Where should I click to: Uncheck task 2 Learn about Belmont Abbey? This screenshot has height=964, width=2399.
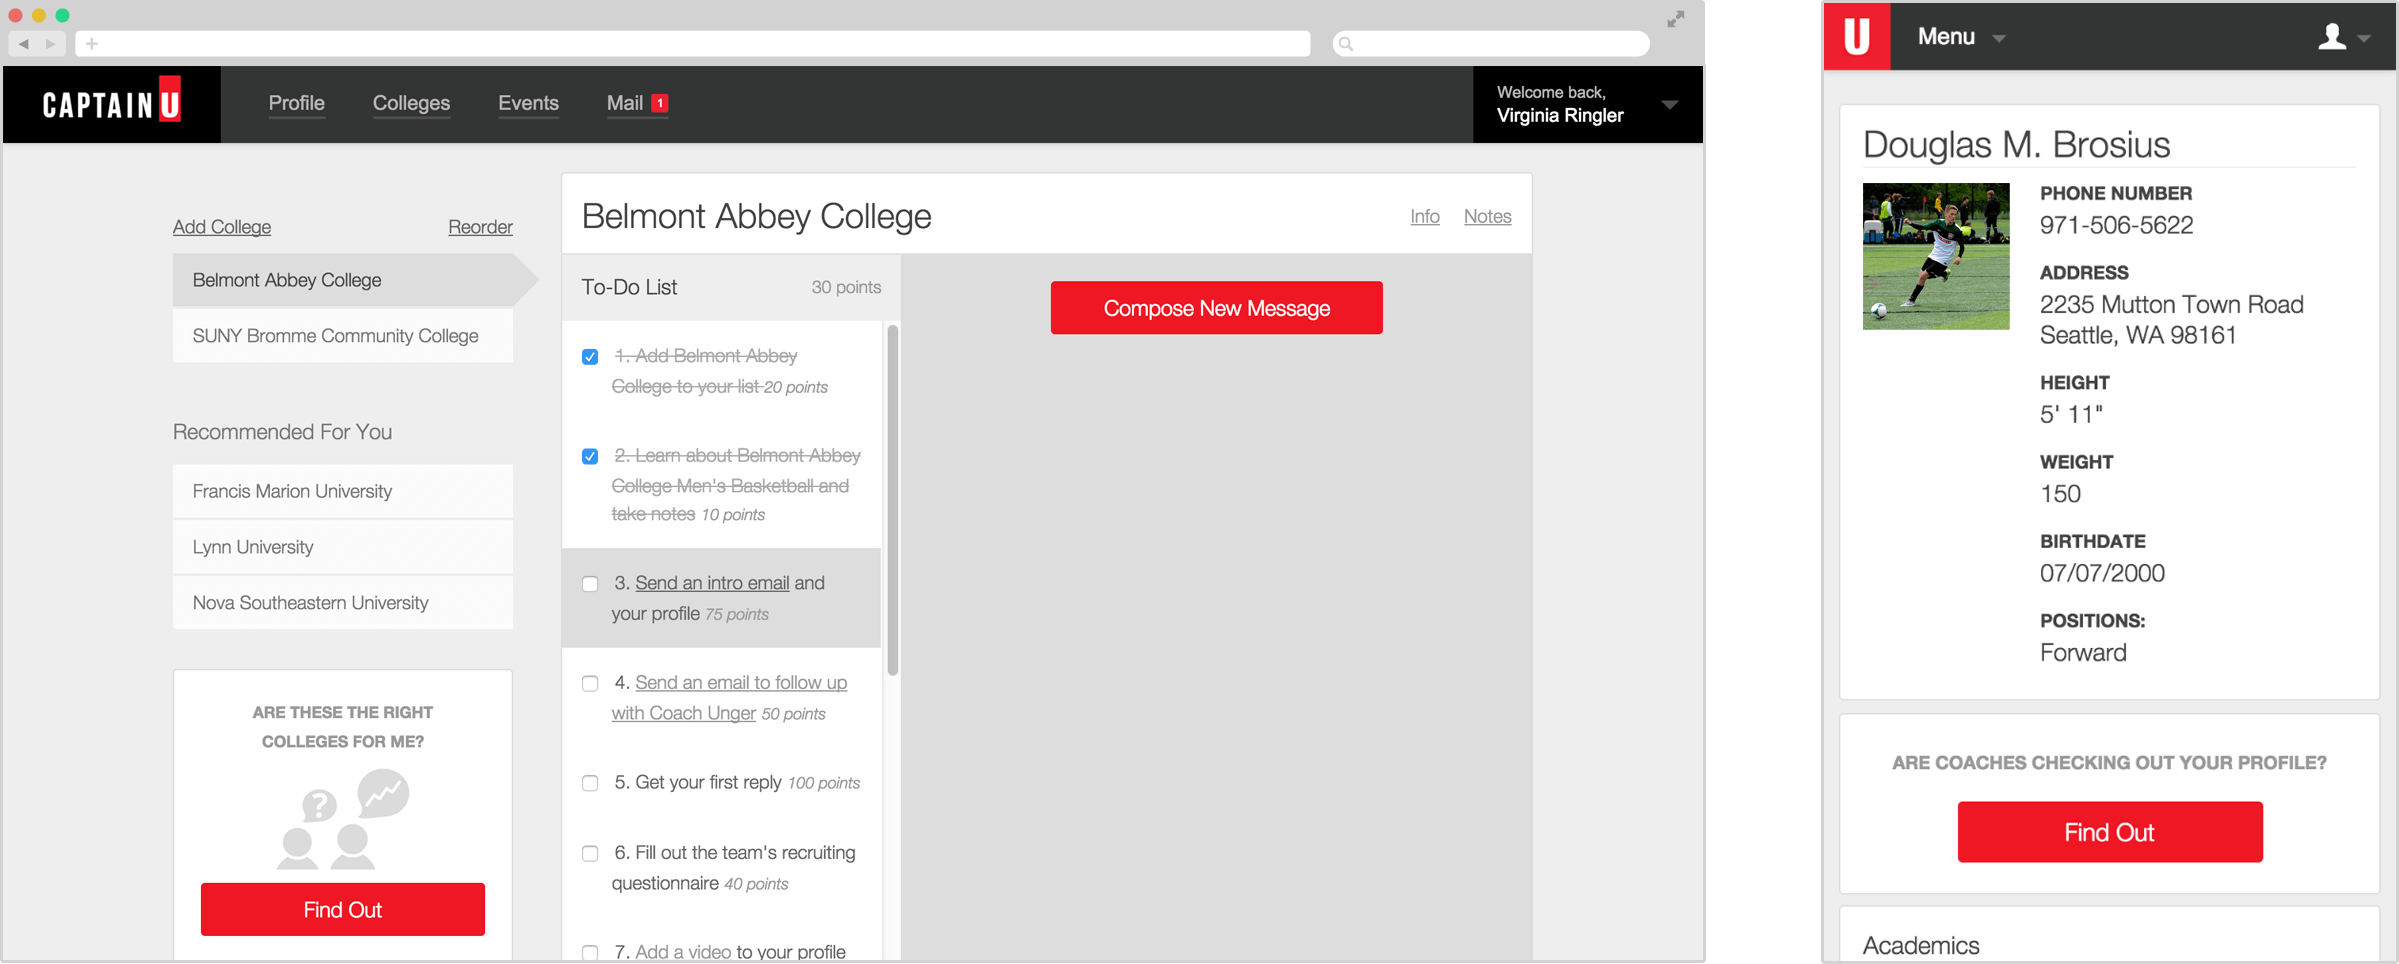pos(590,456)
